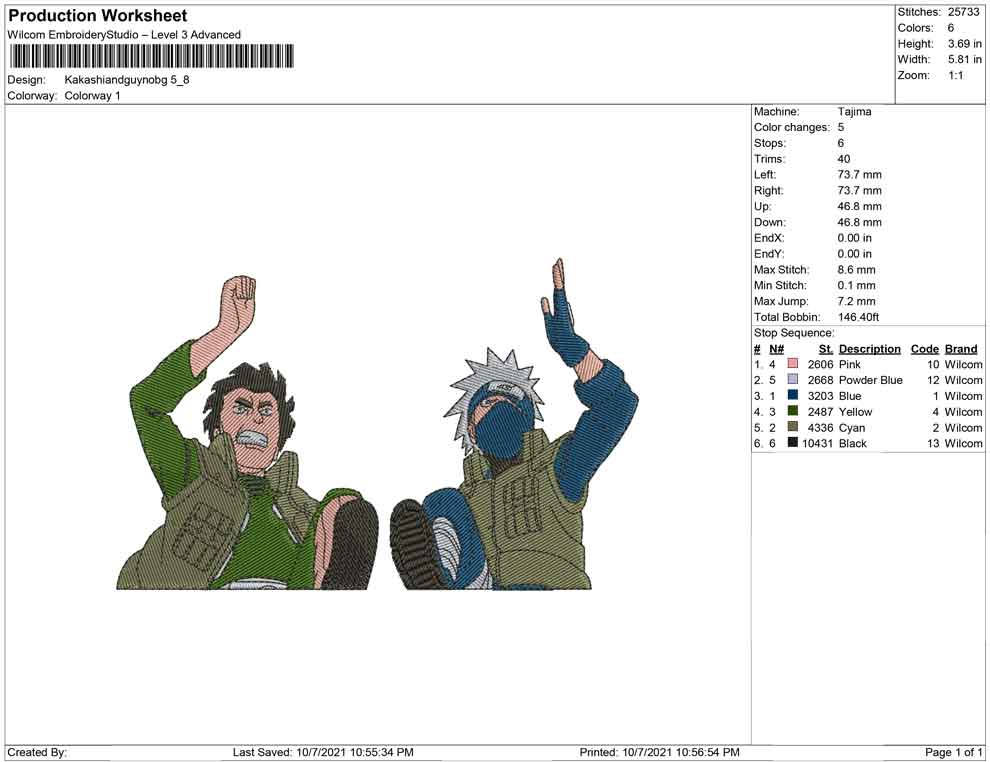Click the Production Worksheet title
The height and width of the screenshot is (762, 990).
tap(98, 16)
